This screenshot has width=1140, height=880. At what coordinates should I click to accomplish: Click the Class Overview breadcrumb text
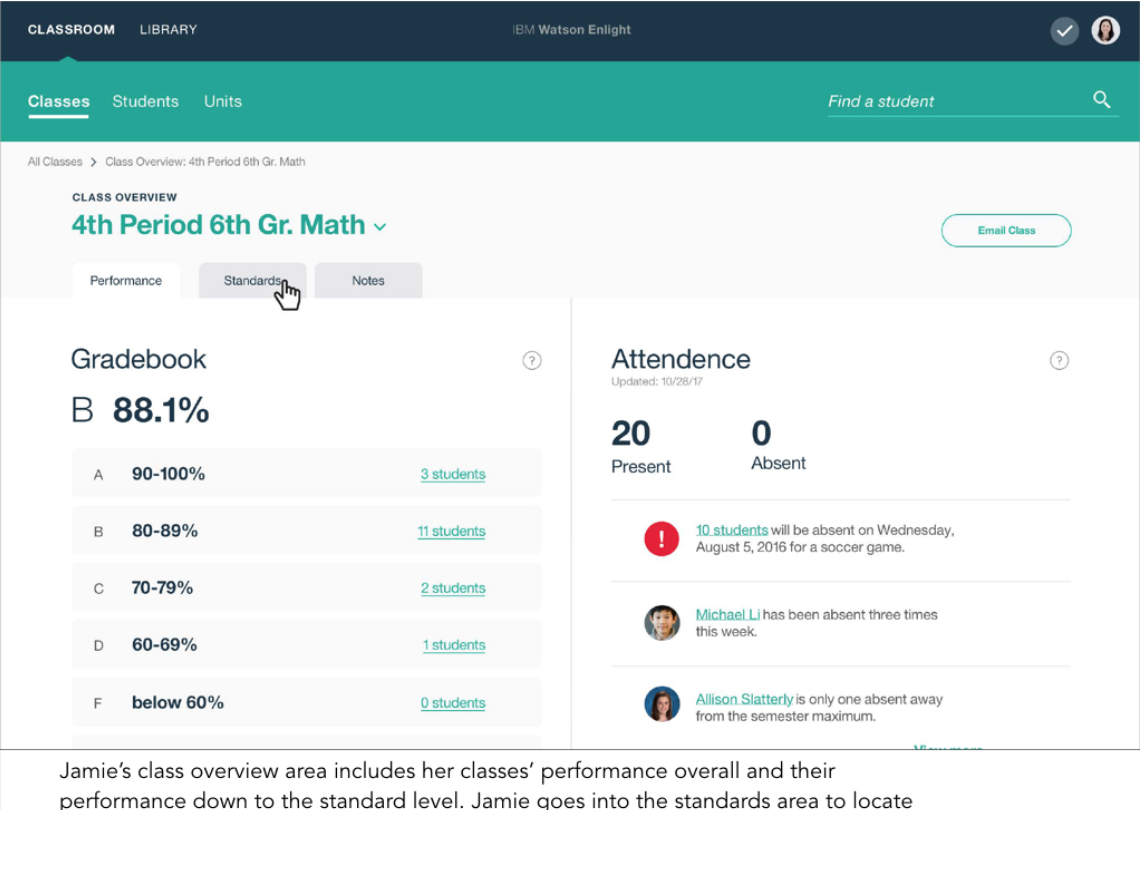(x=205, y=161)
